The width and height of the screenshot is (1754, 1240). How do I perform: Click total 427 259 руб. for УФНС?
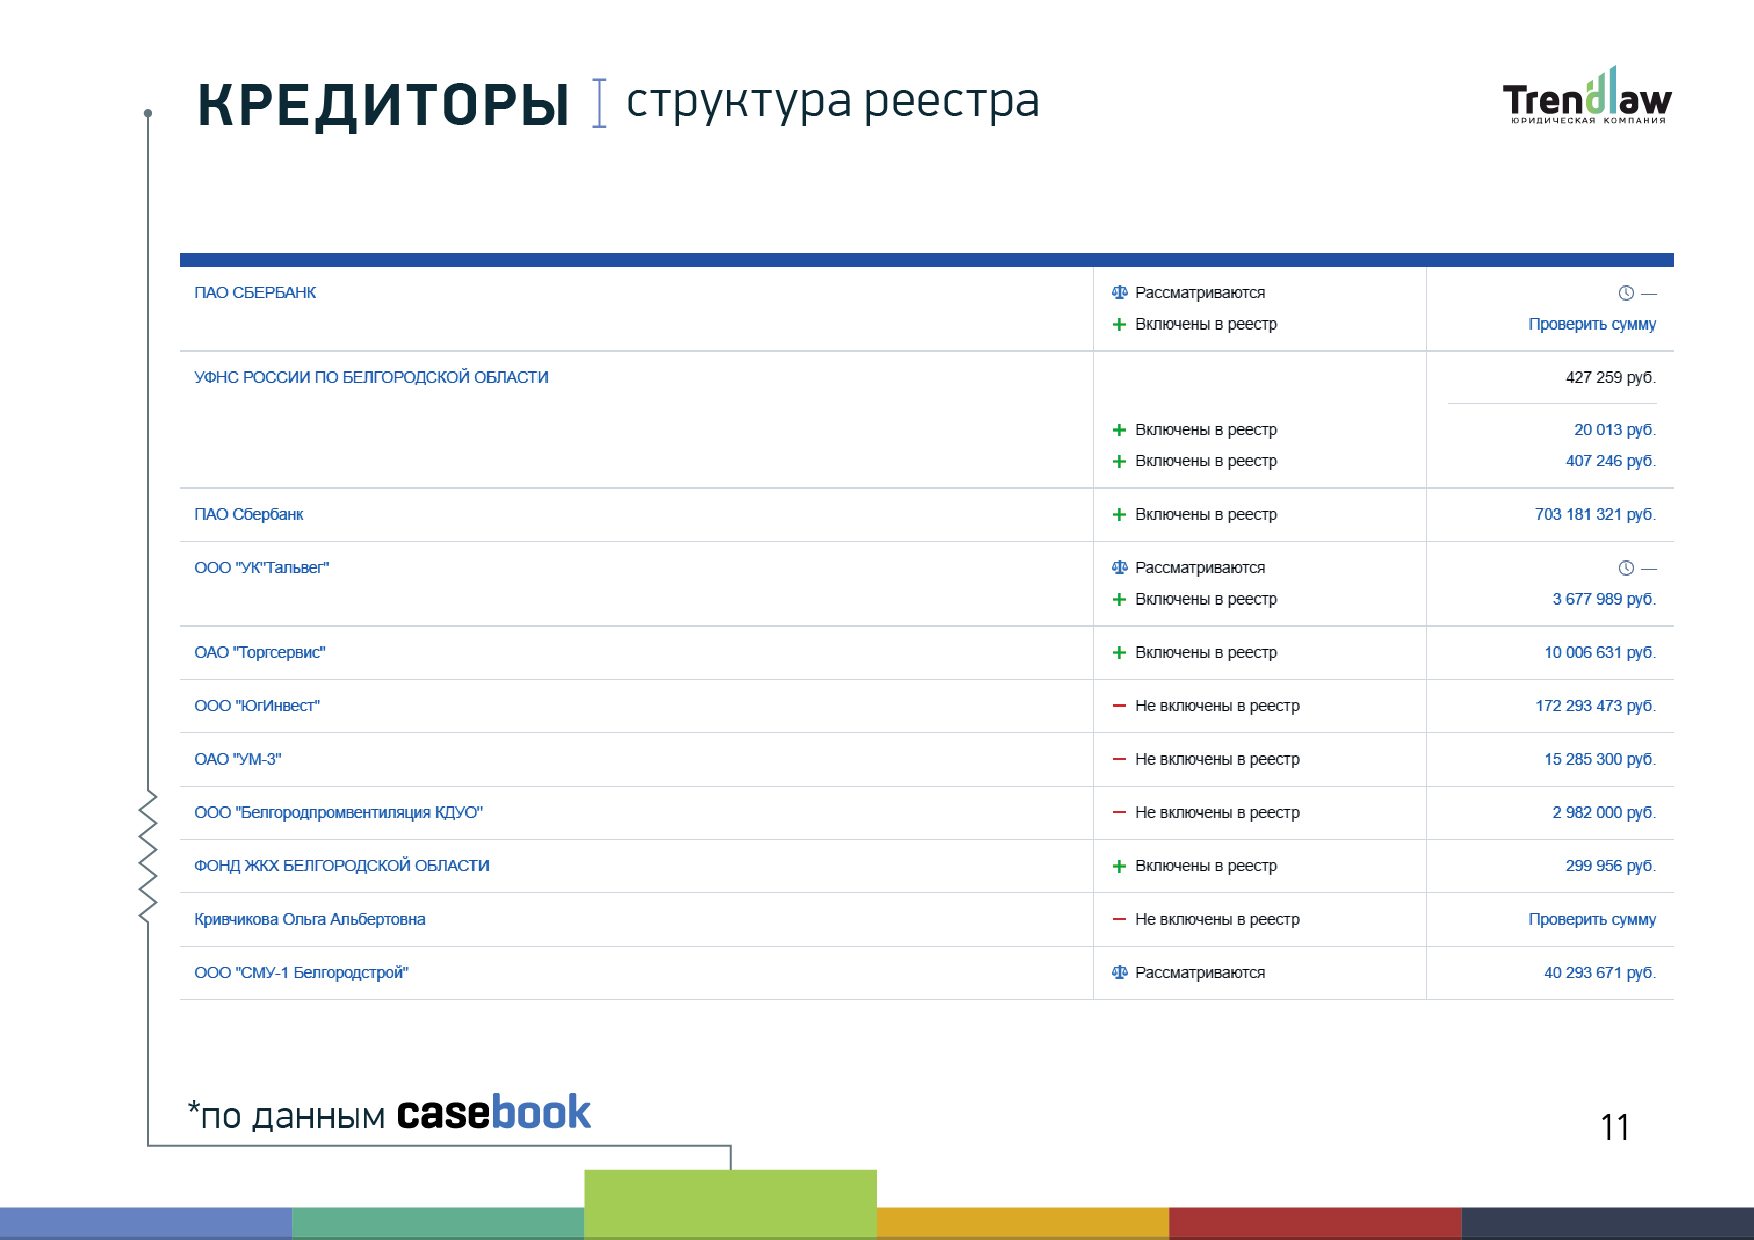pos(1611,378)
